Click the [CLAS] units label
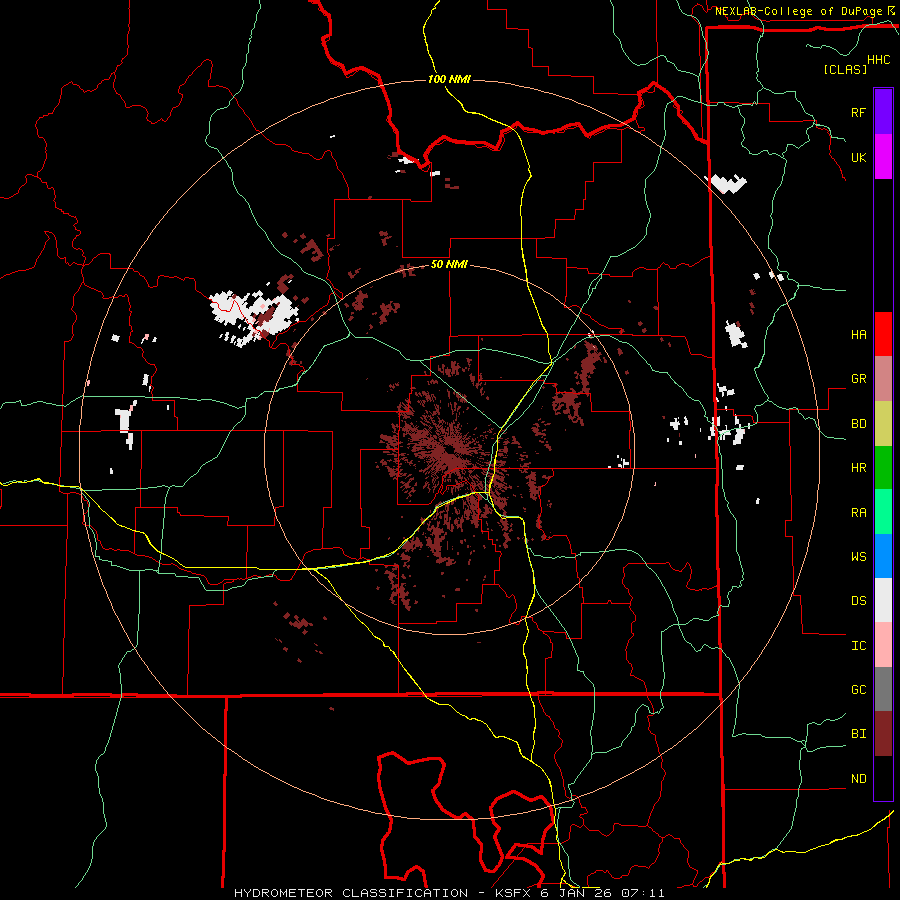Screen dimensions: 900x900 click(845, 69)
